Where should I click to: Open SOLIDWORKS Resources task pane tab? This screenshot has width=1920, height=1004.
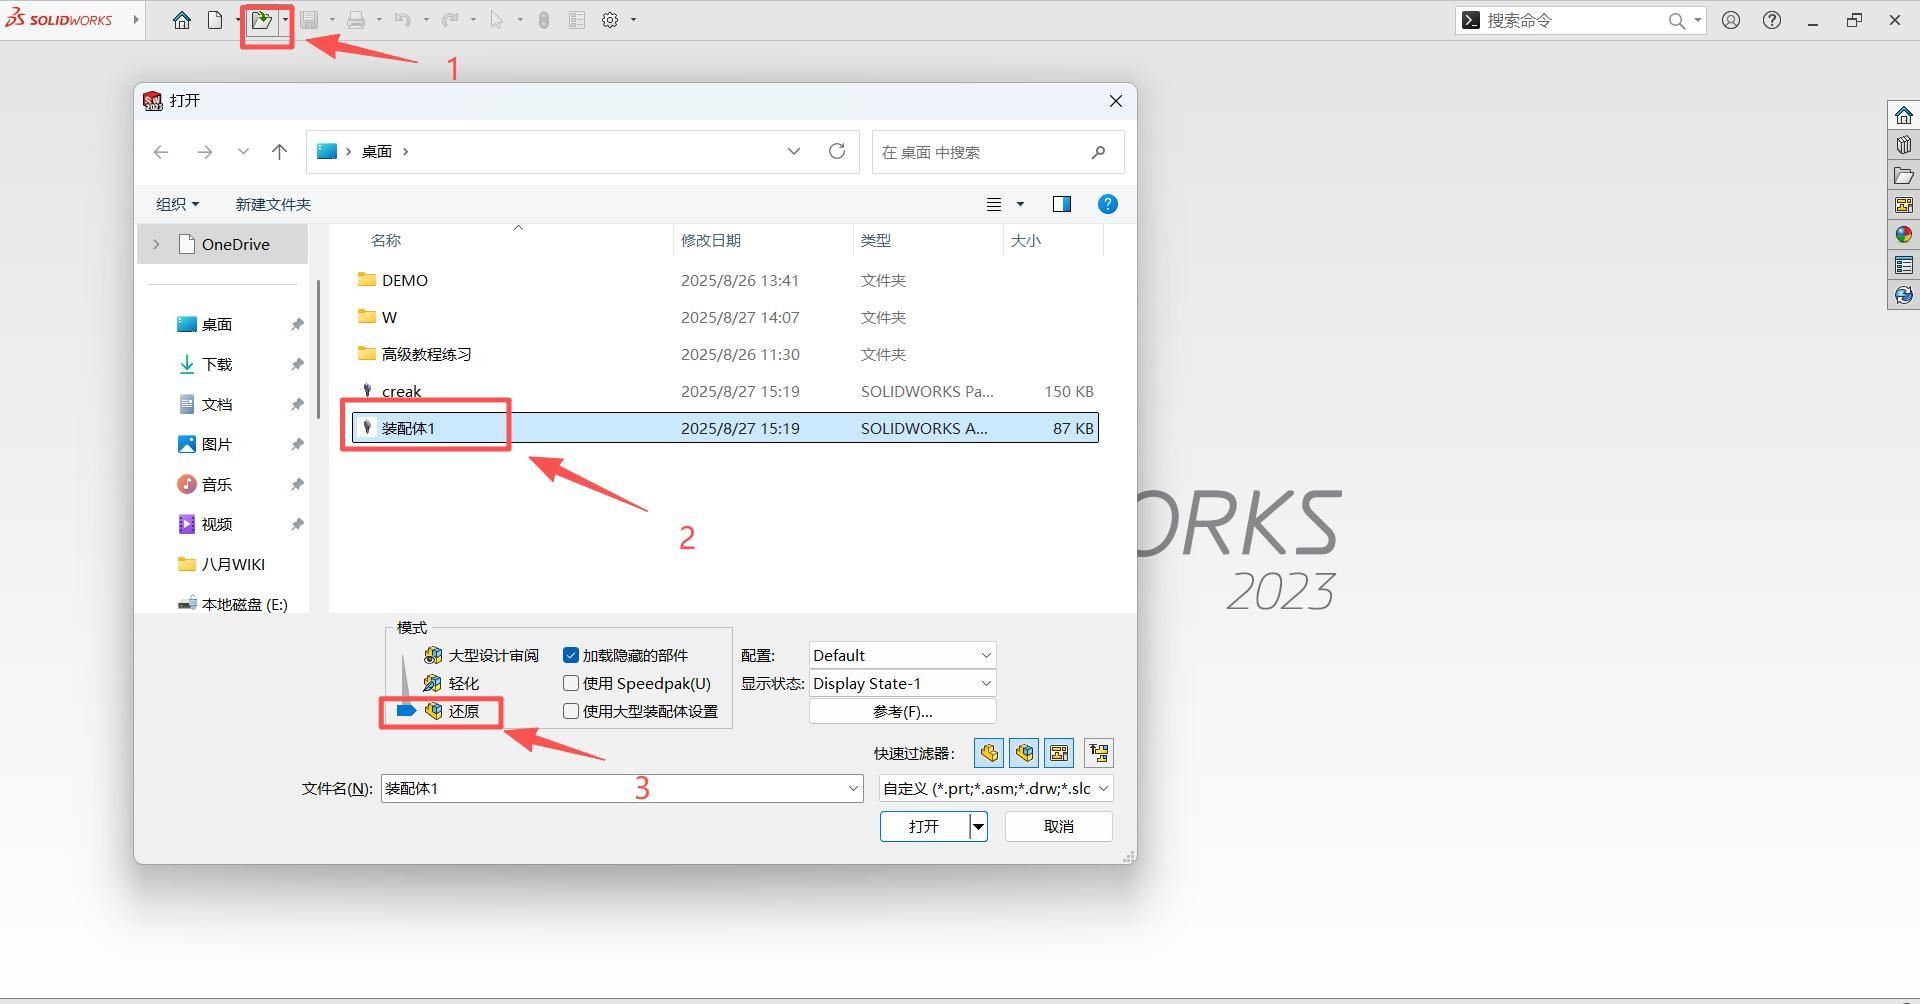(1903, 115)
